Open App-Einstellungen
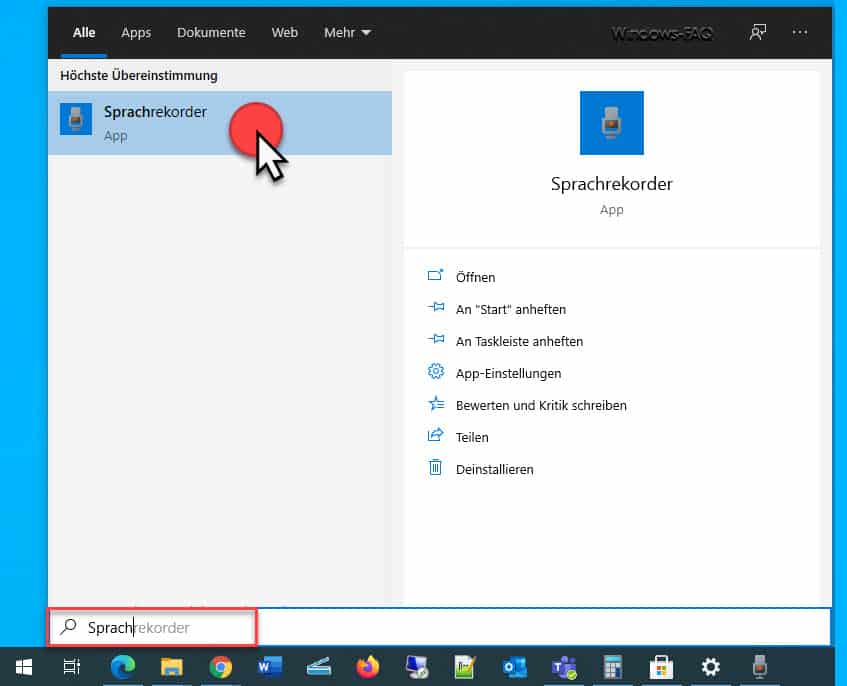This screenshot has width=847, height=686. 508,373
